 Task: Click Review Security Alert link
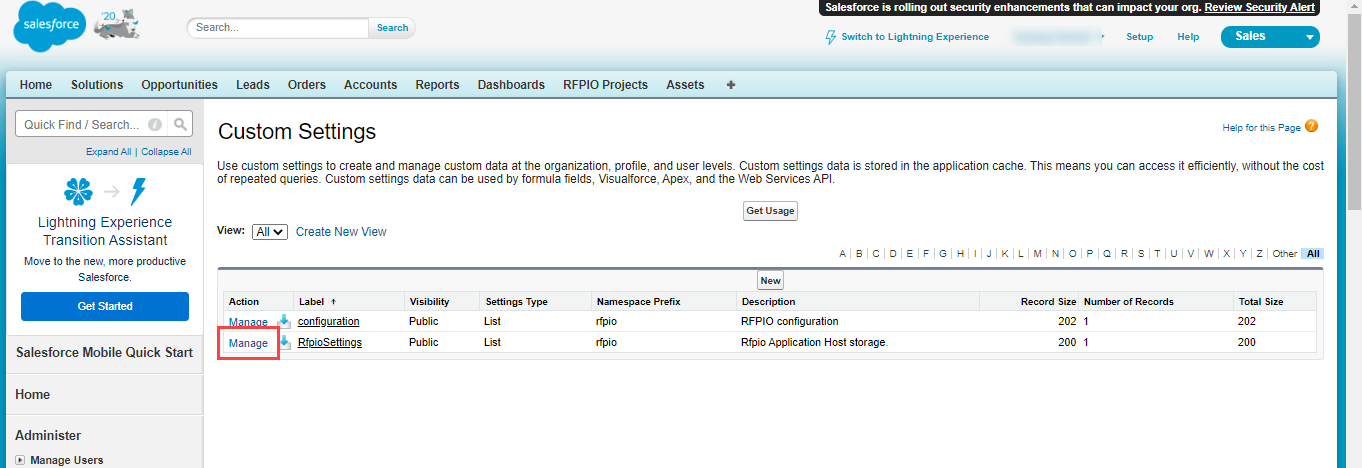(x=1260, y=7)
